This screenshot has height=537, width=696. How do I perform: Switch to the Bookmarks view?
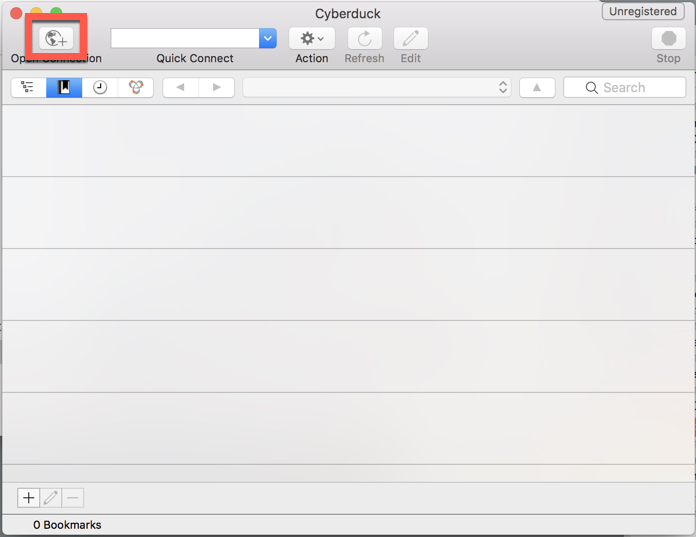64,87
